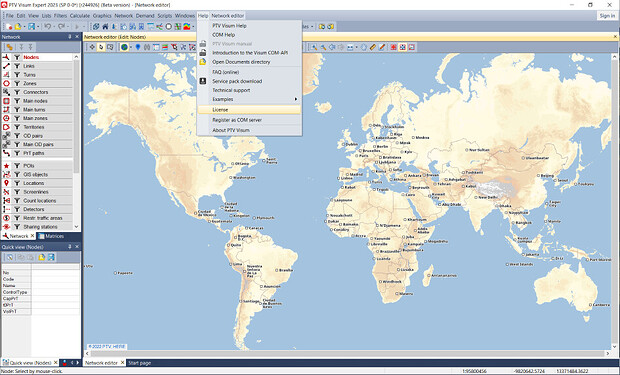The height and width of the screenshot is (375, 620).
Task: Pin the Network panel
Action: [70, 37]
